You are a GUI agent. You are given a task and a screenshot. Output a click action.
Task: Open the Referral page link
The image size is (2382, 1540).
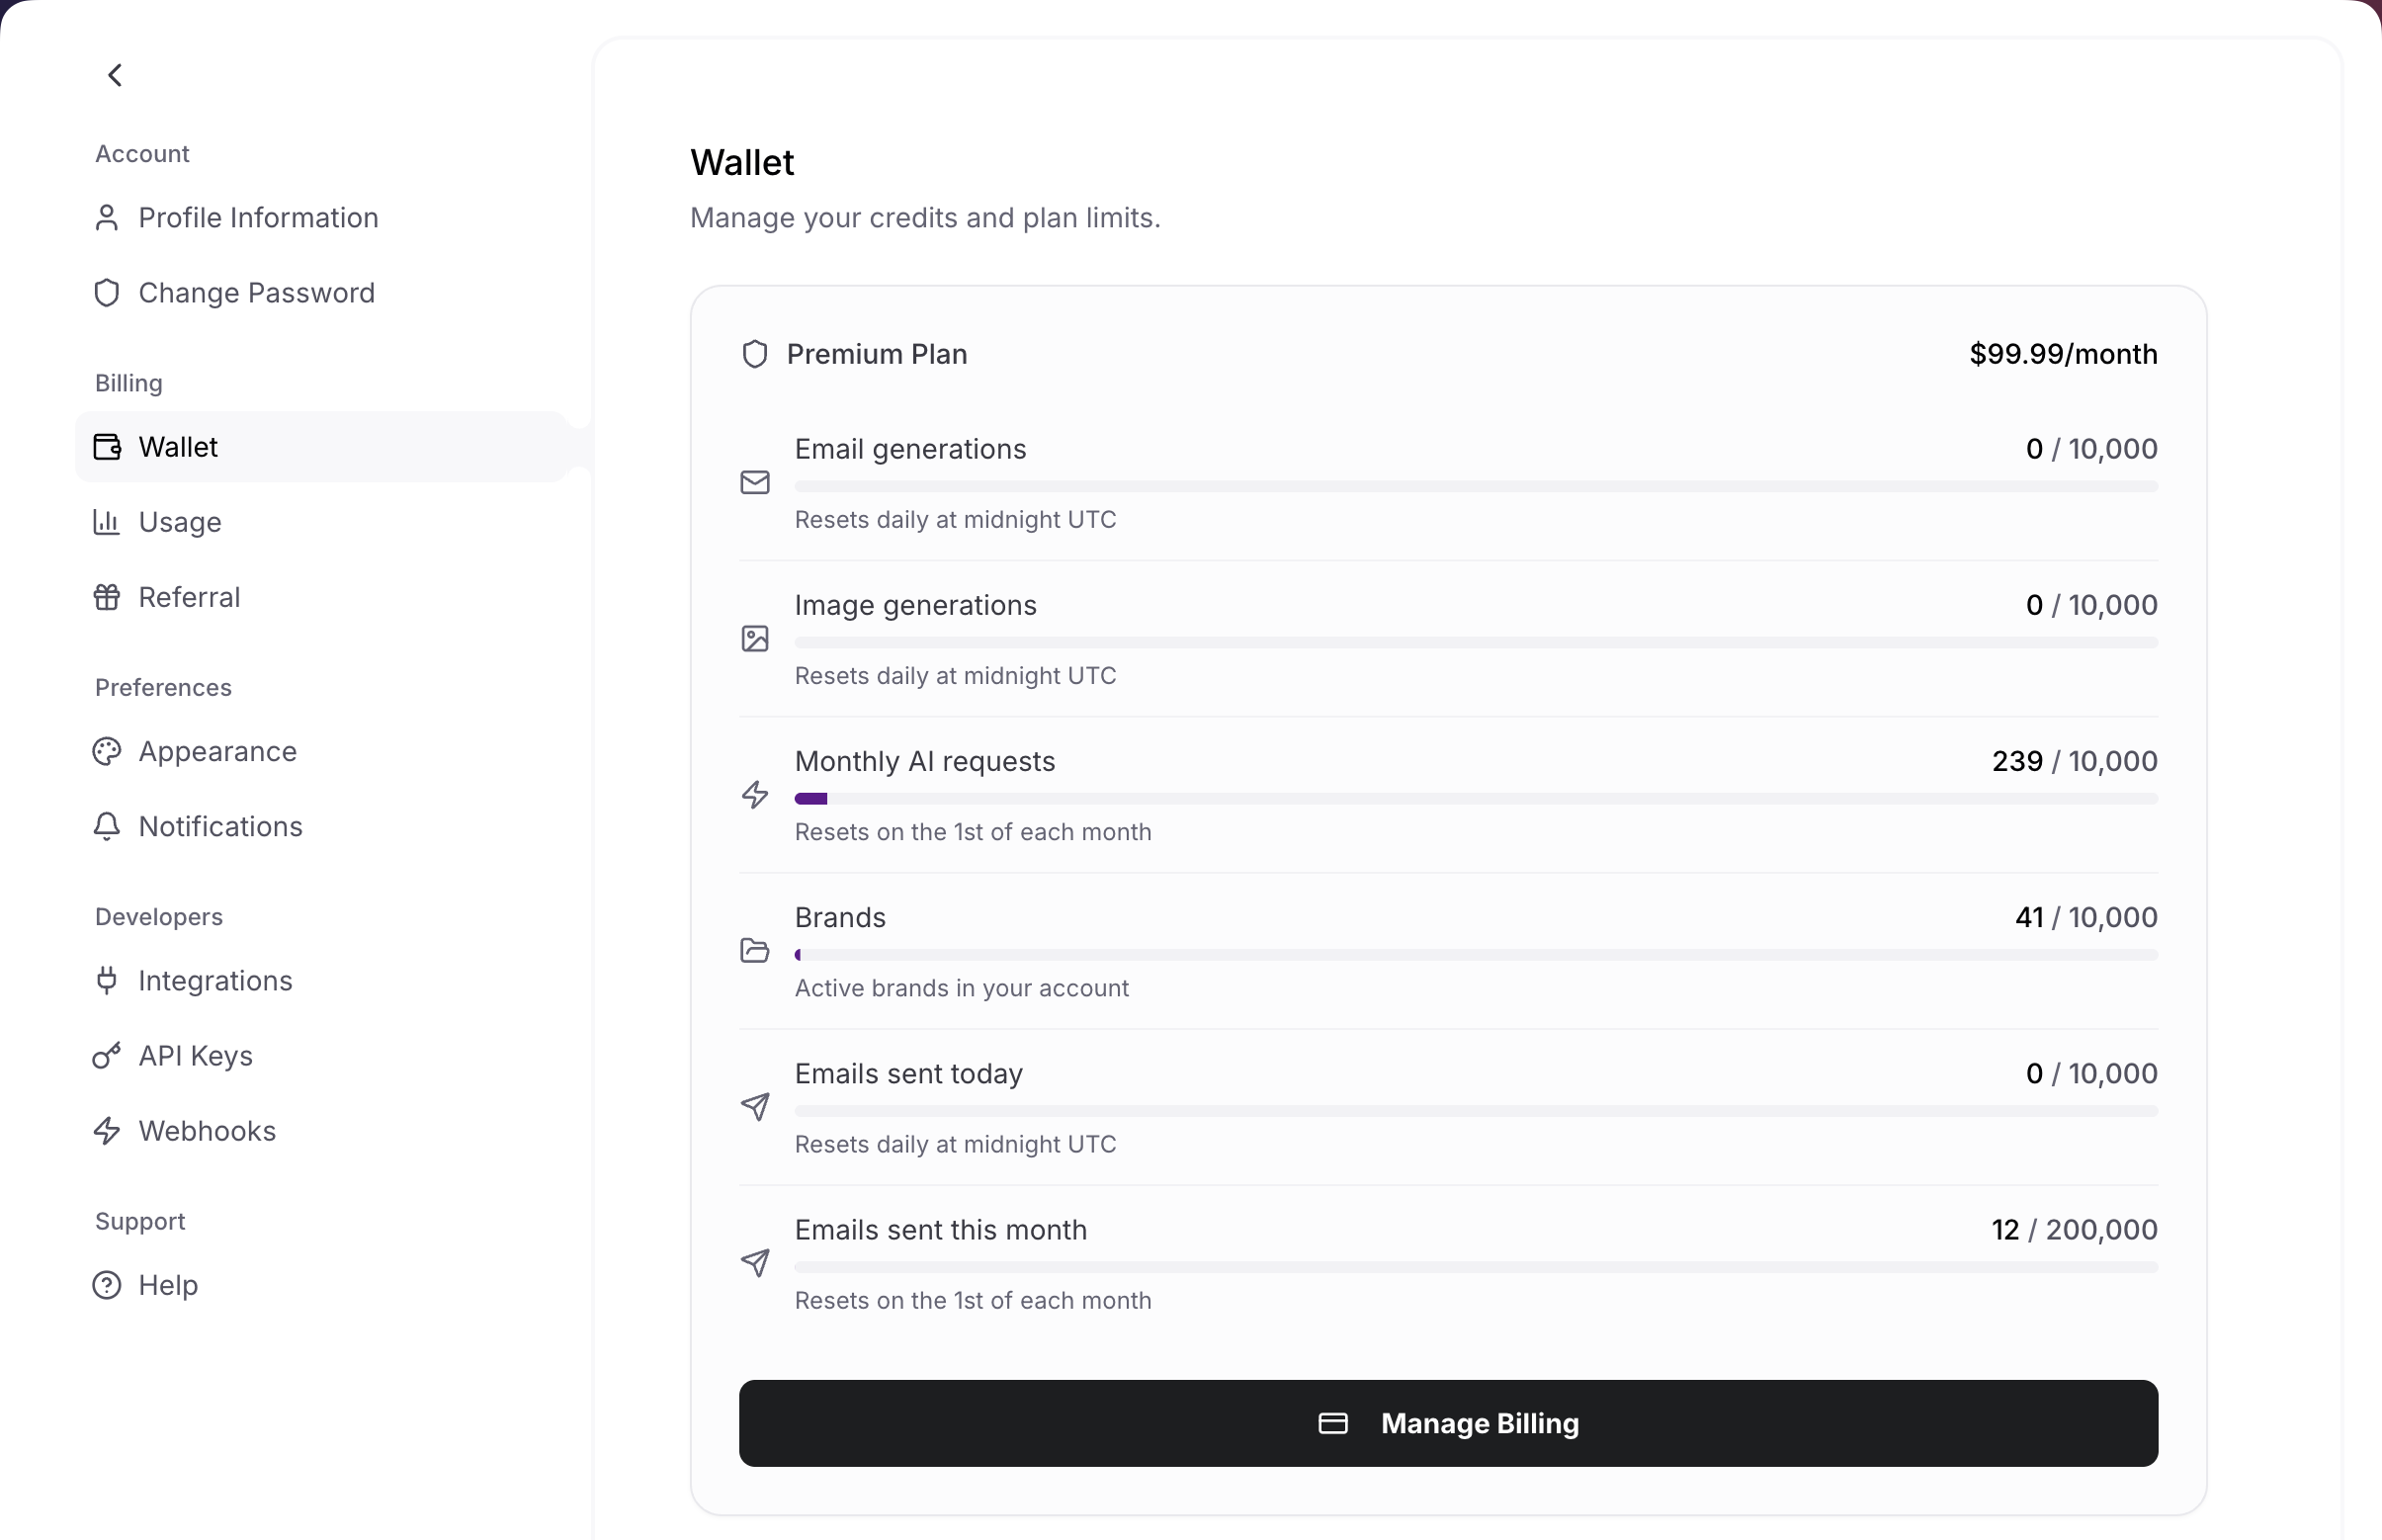pyautogui.click(x=189, y=597)
